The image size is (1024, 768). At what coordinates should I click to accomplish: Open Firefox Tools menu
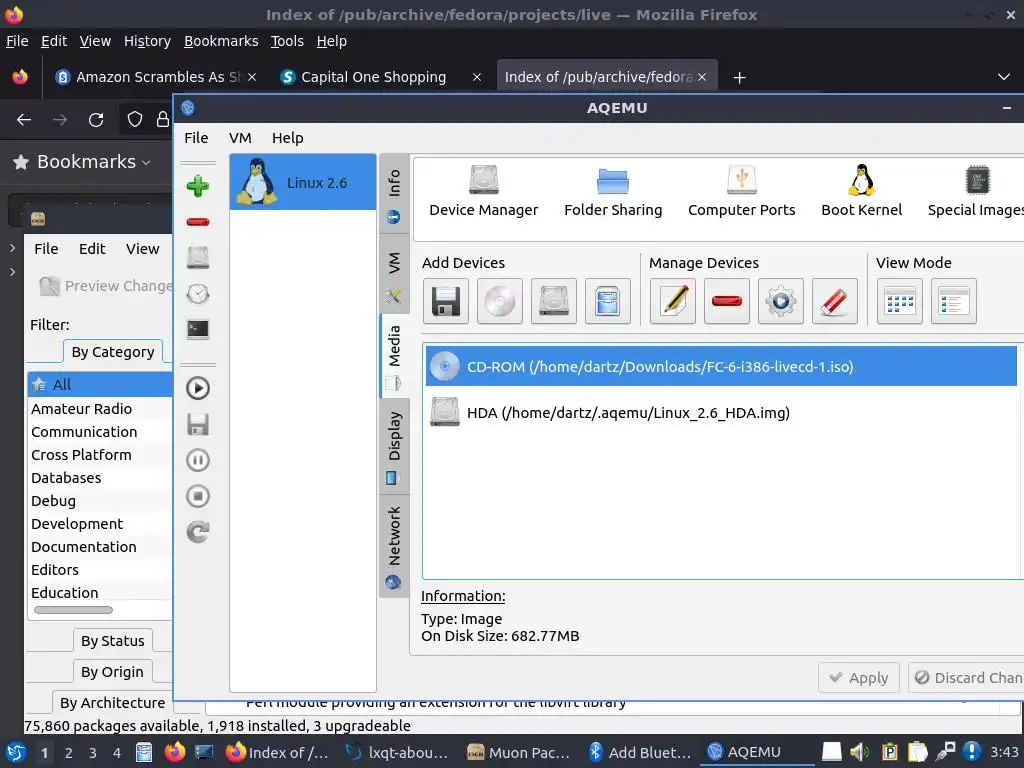tap(287, 41)
